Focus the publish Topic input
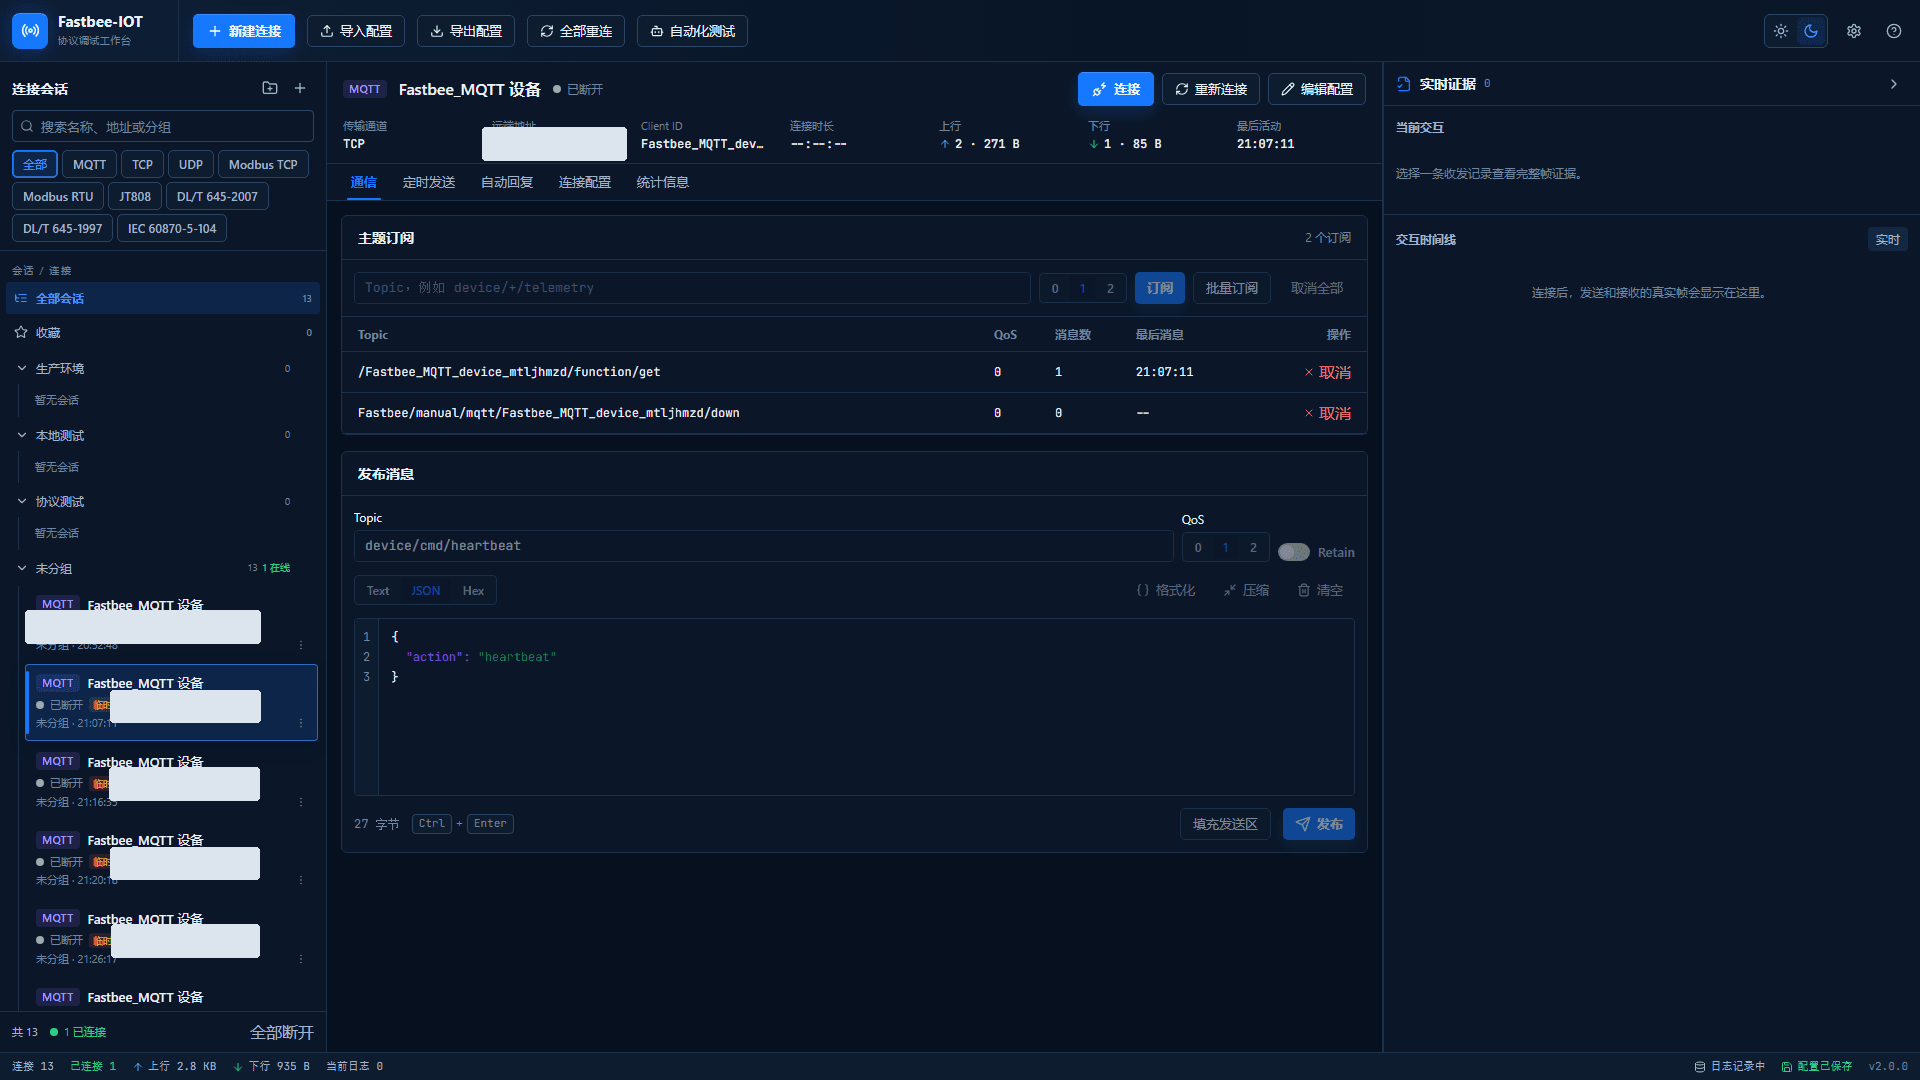1920x1080 pixels. point(764,546)
